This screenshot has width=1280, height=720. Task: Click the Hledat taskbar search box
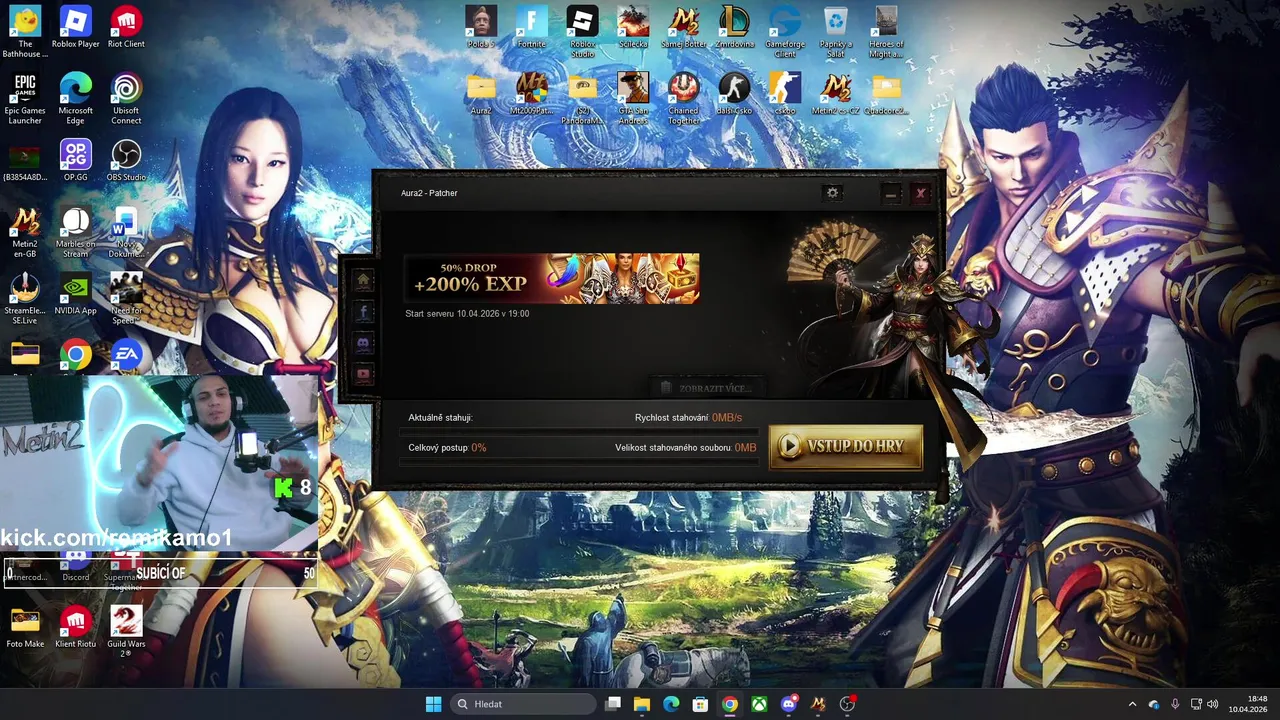[523, 704]
